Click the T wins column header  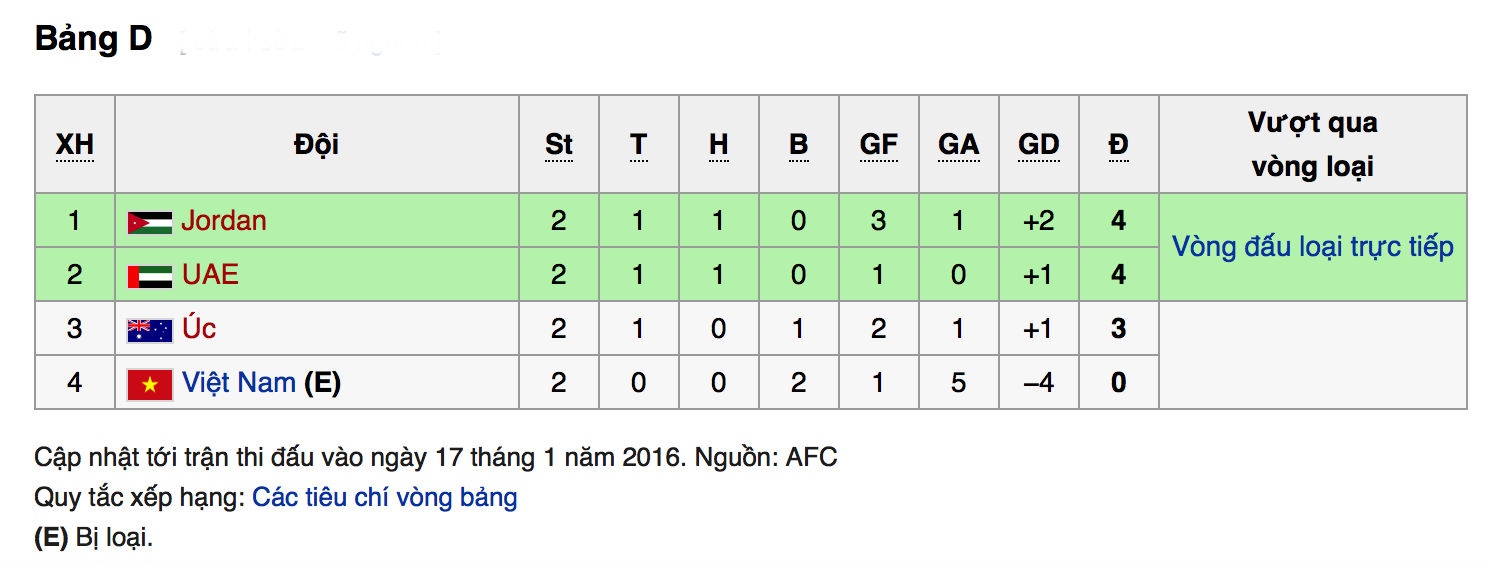[x=638, y=145]
